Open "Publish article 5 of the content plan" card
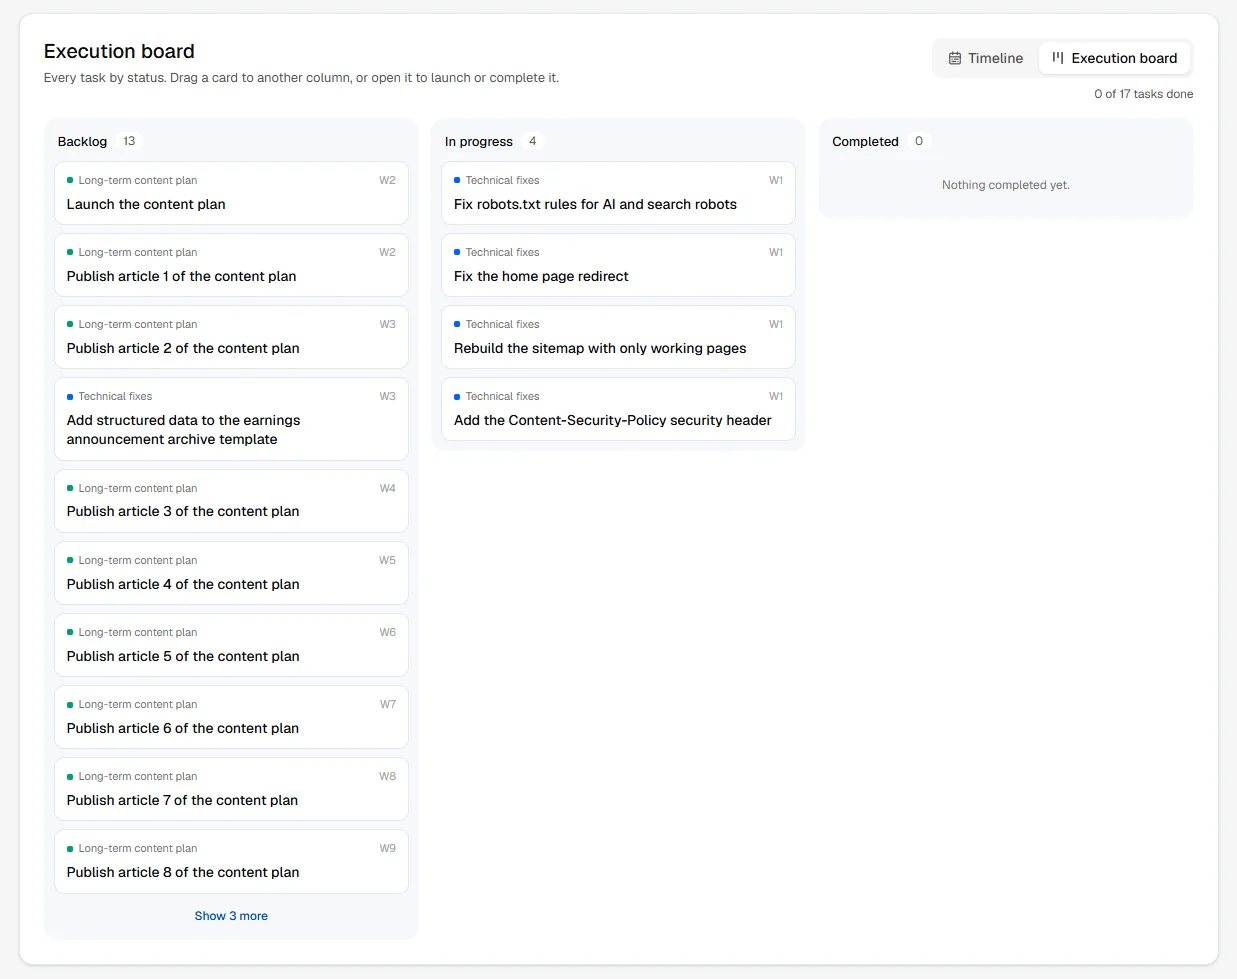 point(231,645)
